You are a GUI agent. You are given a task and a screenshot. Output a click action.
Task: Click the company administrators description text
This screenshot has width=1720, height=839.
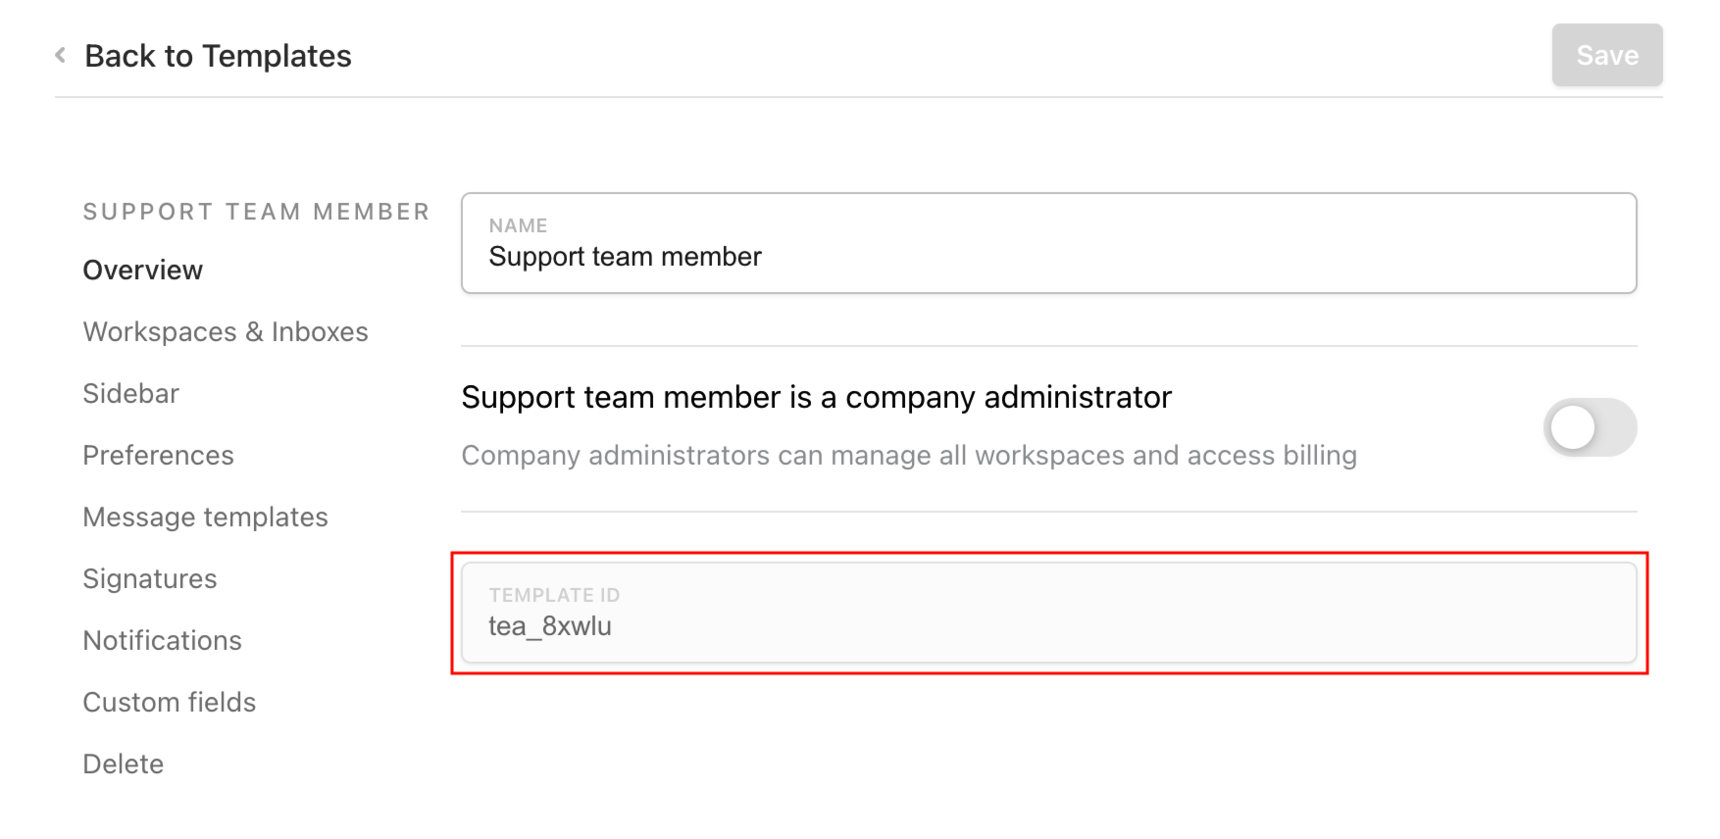(909, 456)
